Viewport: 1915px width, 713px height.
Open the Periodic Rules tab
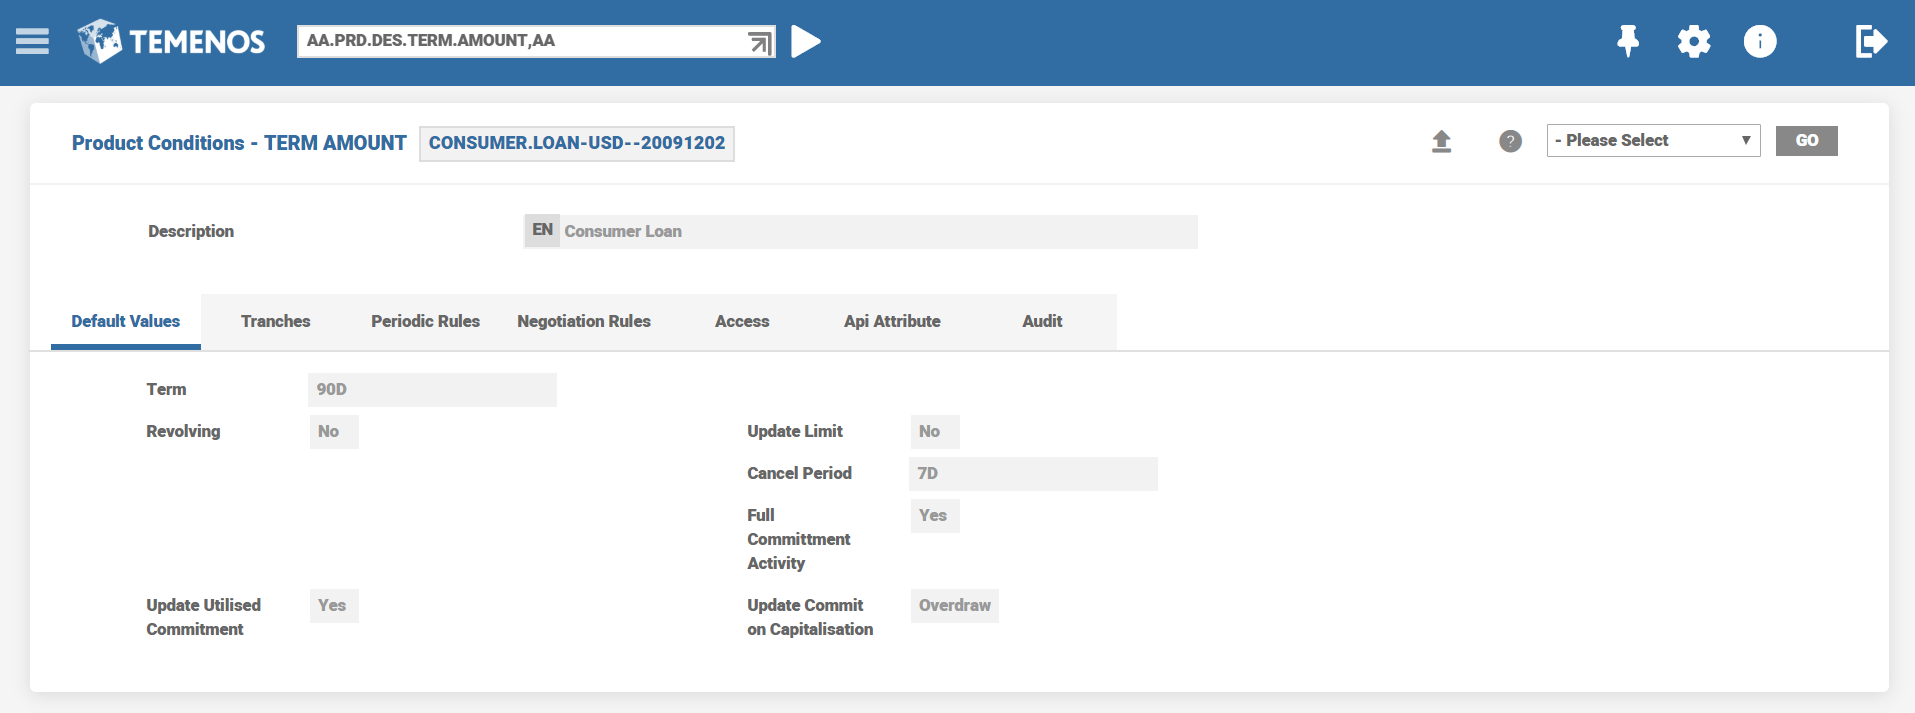click(x=425, y=321)
